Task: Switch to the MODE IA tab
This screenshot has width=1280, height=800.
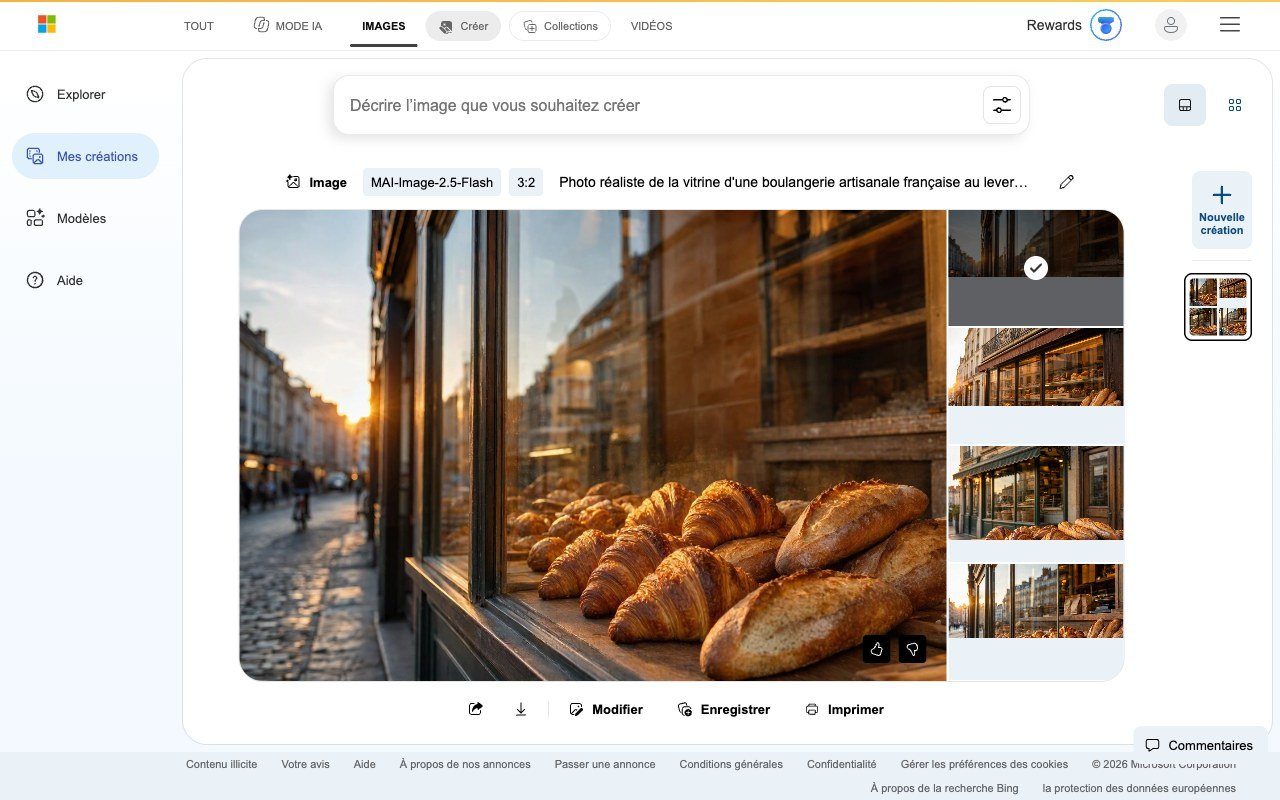Action: pyautogui.click(x=288, y=26)
